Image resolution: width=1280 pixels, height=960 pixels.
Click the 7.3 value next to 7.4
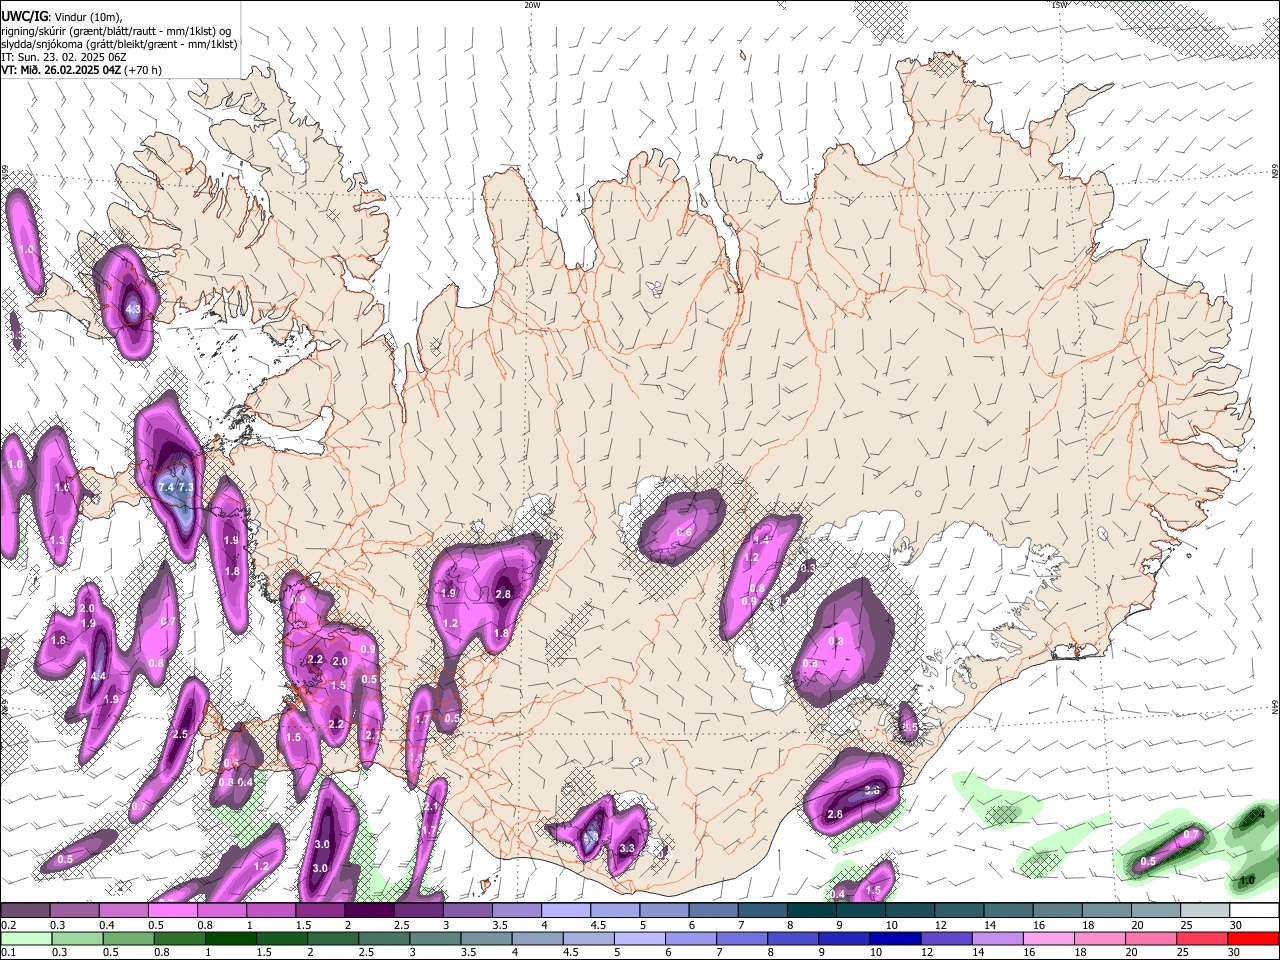[185, 487]
